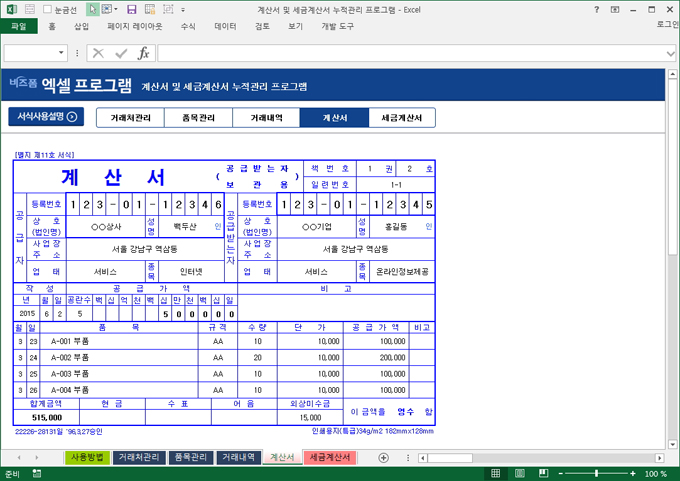Open Customize Quick Access Toolbar dropdown

coord(183,10)
